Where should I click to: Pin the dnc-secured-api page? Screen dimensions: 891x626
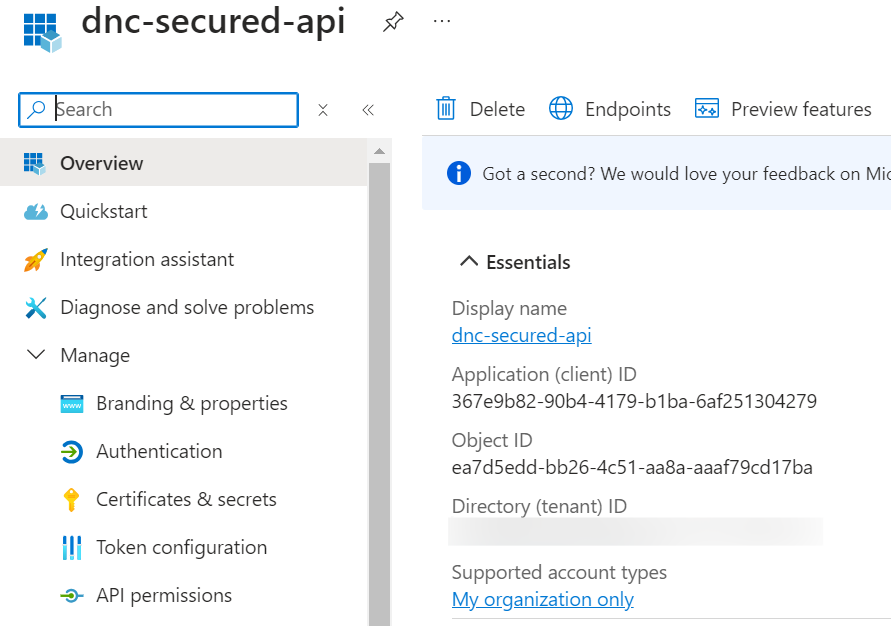tap(393, 22)
